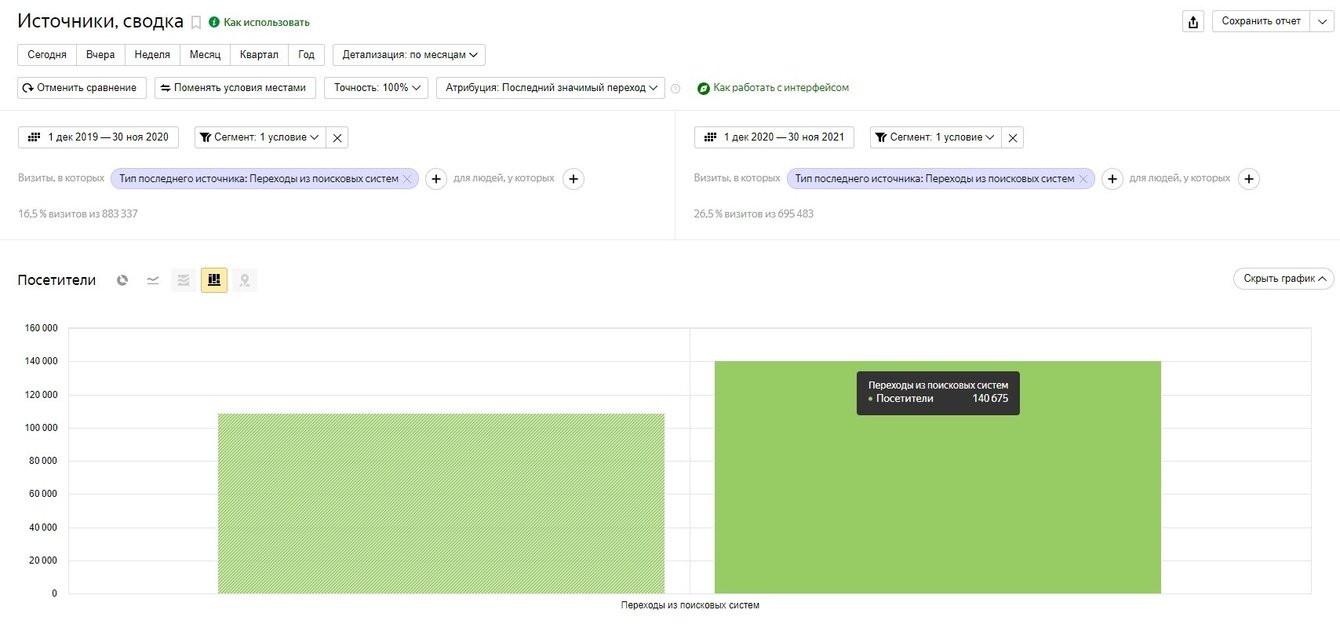Select the Квартал period tab
Viewport: 1340px width, 628px height.
tap(259, 54)
